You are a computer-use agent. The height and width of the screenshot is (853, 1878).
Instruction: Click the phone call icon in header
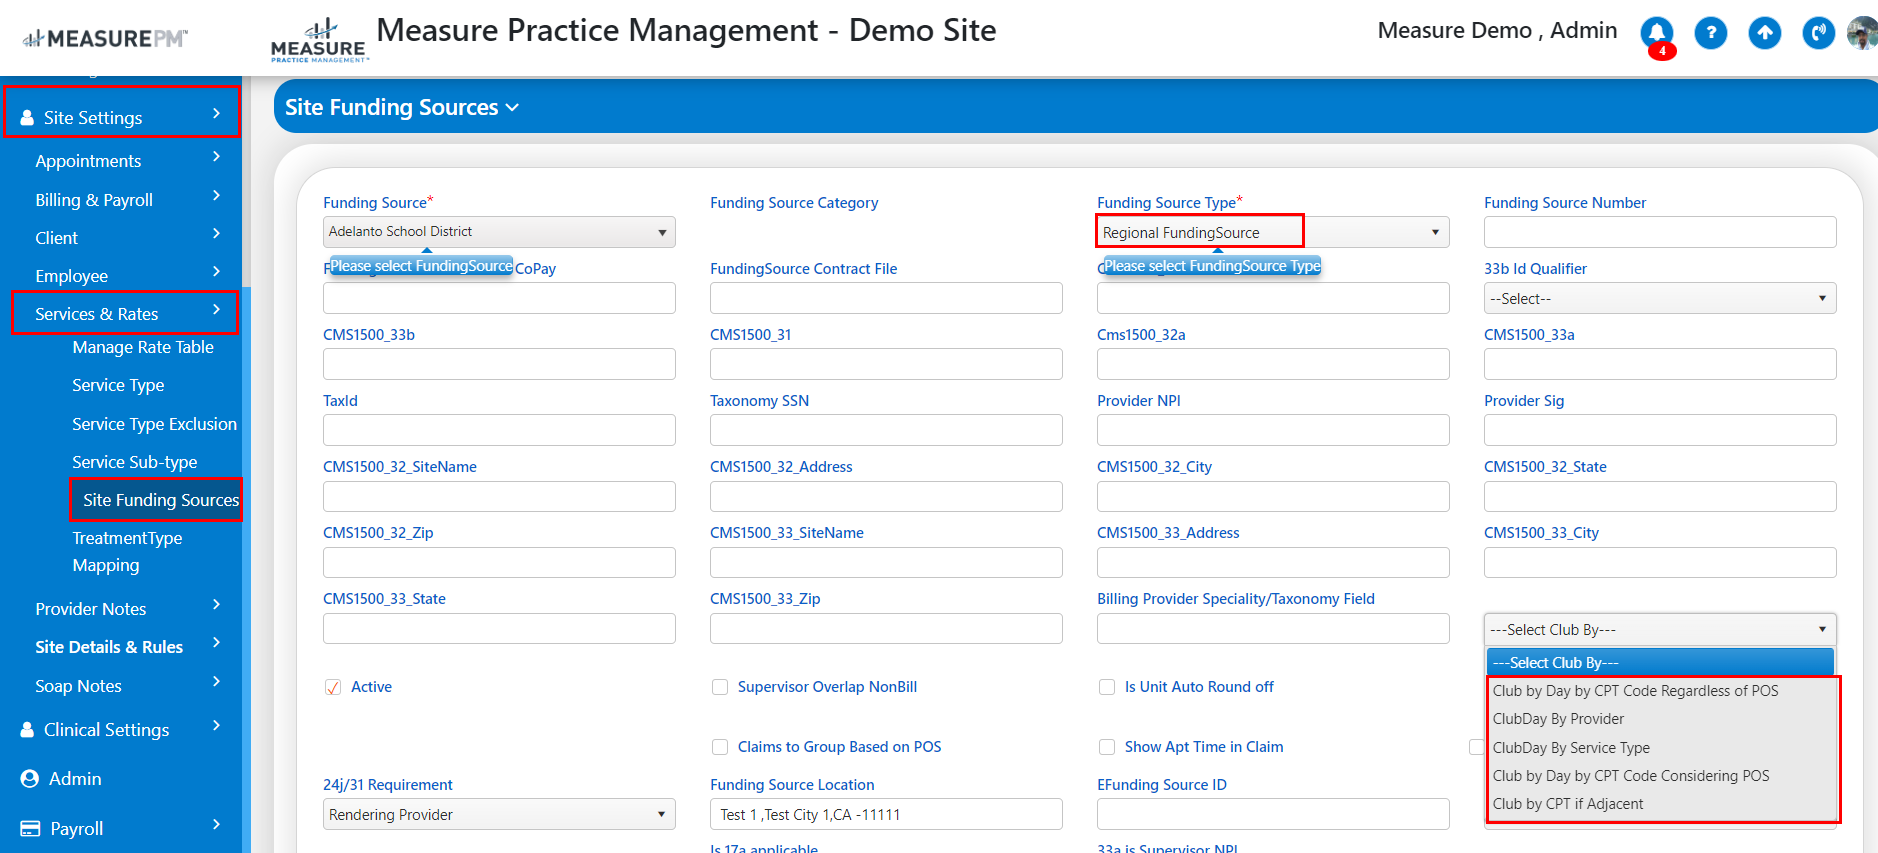[1818, 33]
